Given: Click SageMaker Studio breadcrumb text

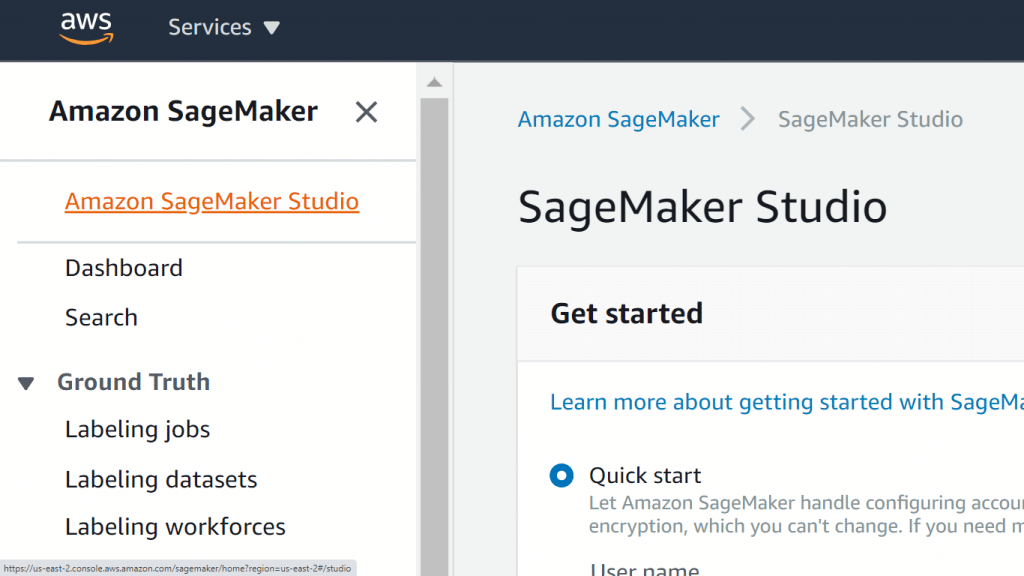Looking at the screenshot, I should coord(870,120).
